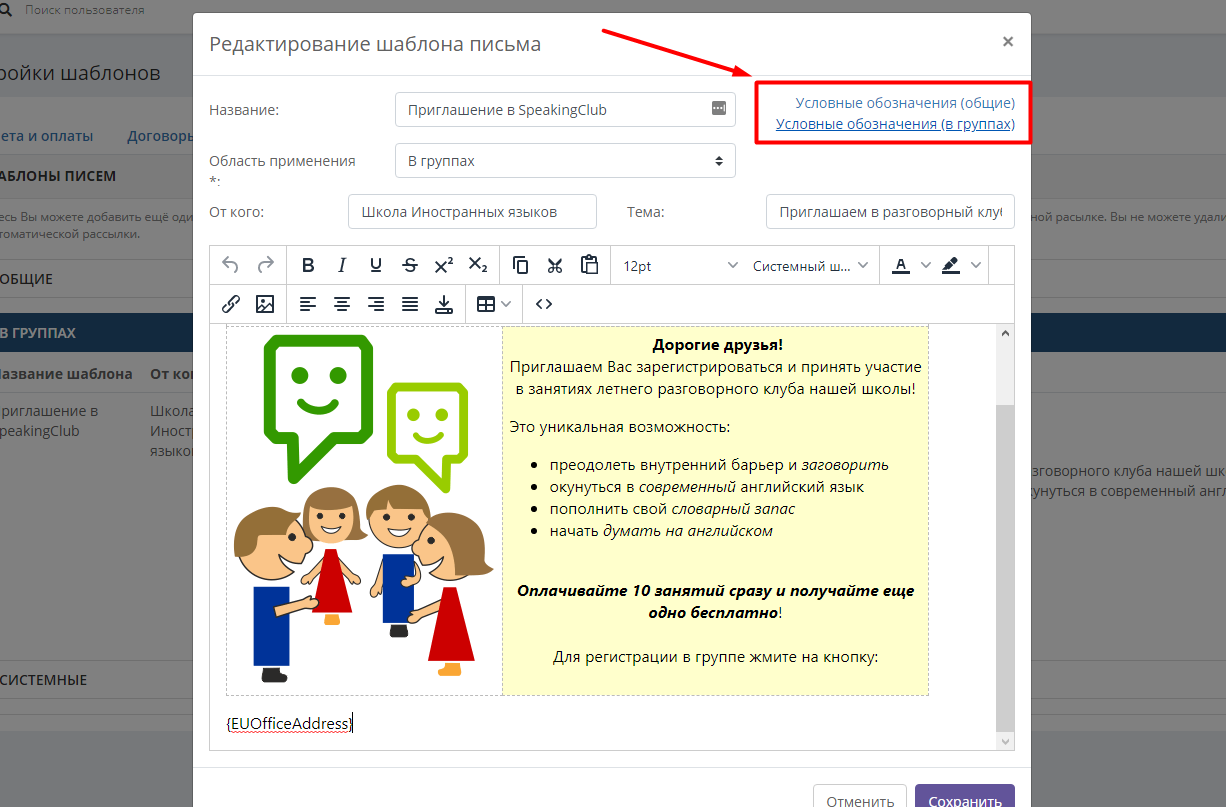Click line Оплачивайте 10 занятий сразу

pyautogui.click(x=715, y=601)
